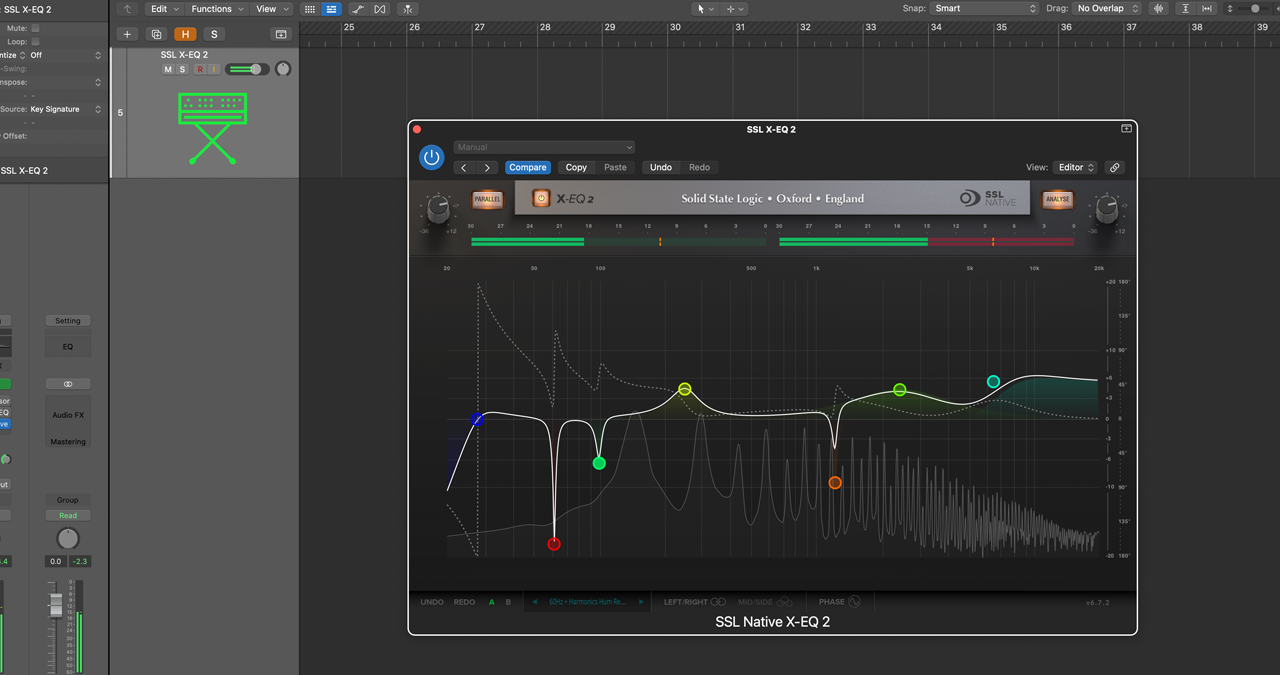The height and width of the screenshot is (675, 1280).
Task: Toggle the Mute checkbox in inspector
Action: 36,28
